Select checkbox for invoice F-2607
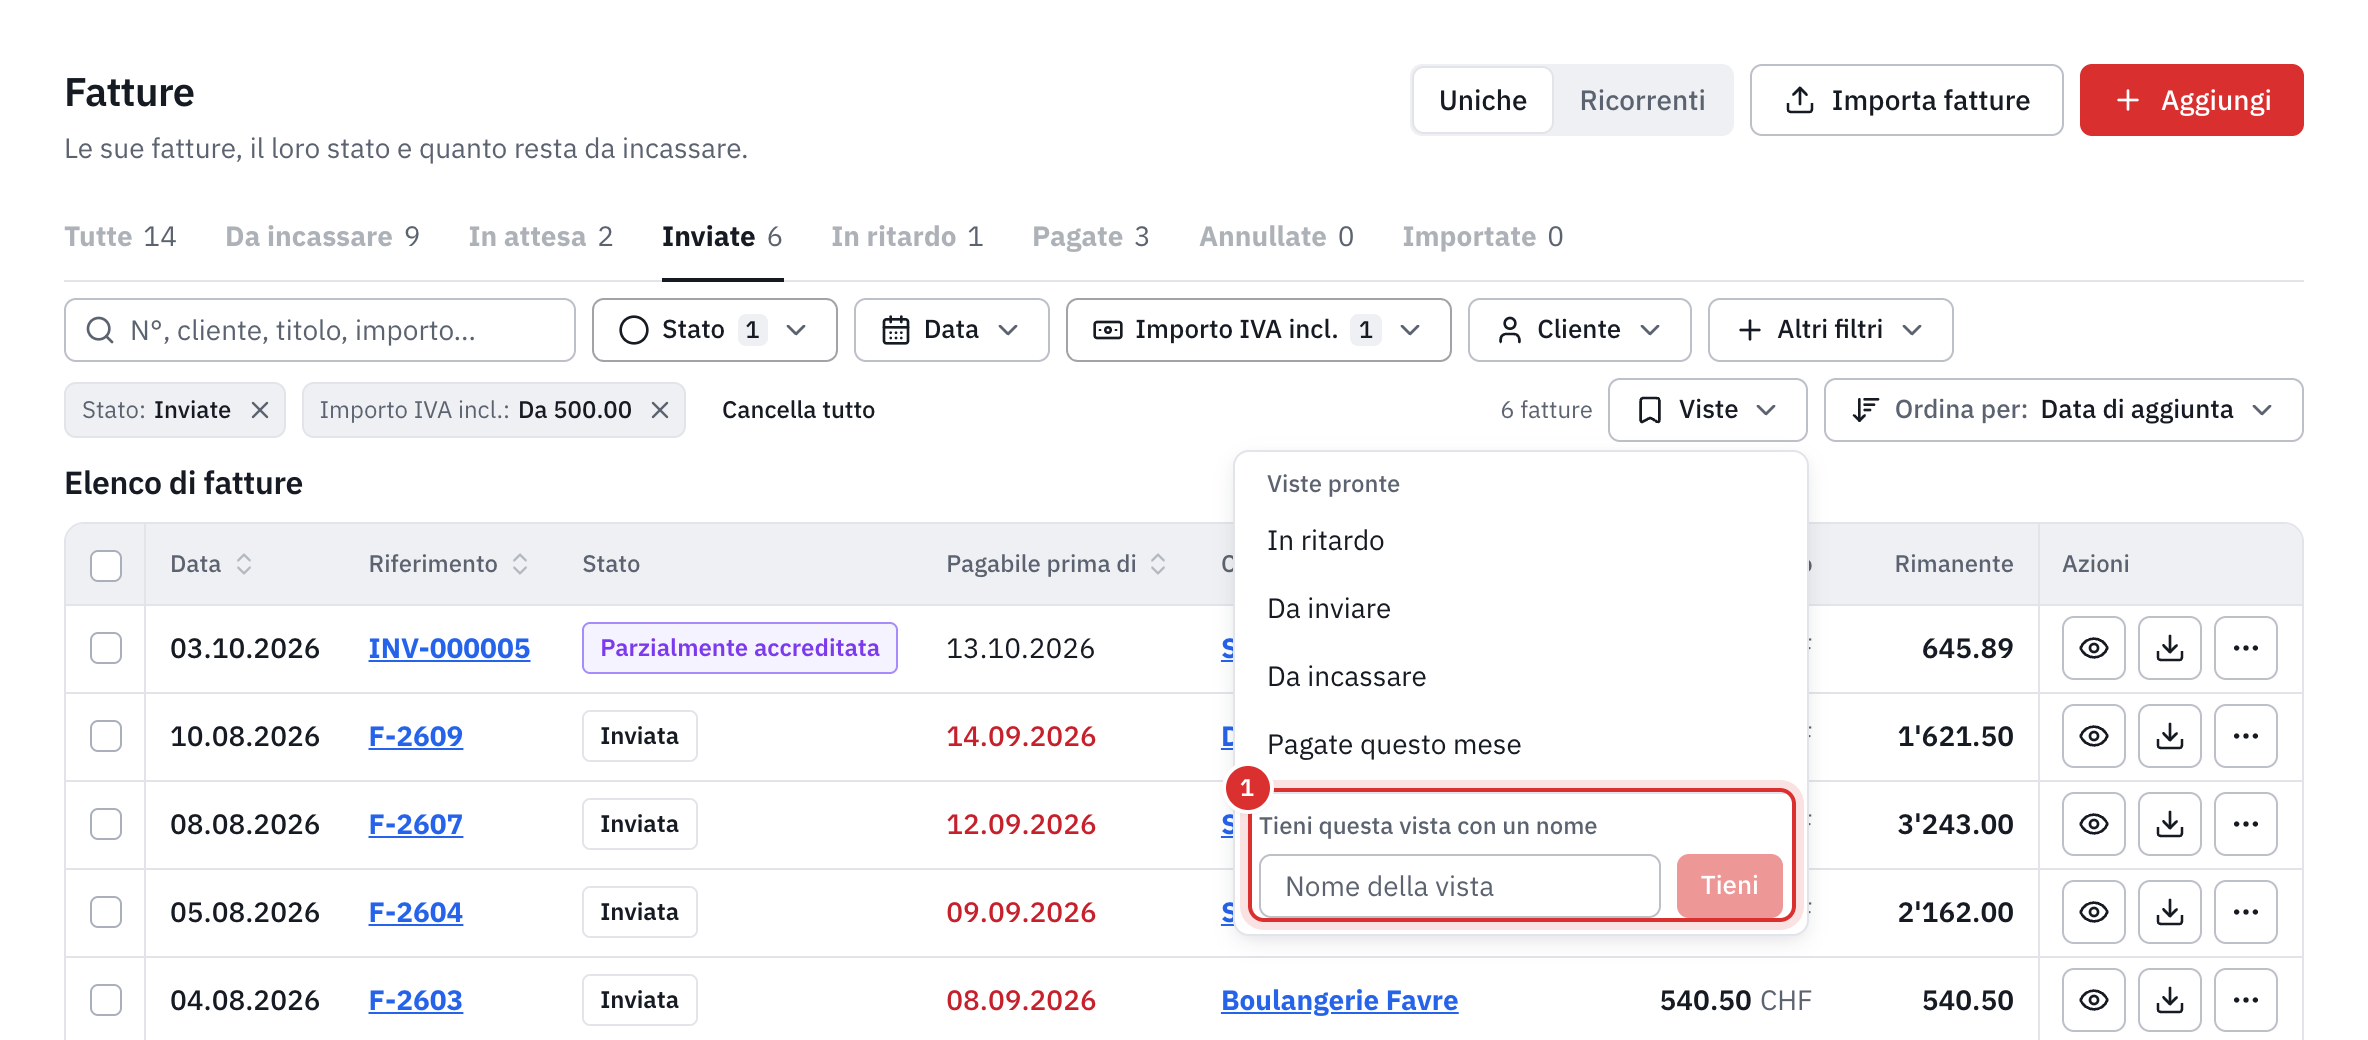The width and height of the screenshot is (2368, 1040). (x=106, y=824)
